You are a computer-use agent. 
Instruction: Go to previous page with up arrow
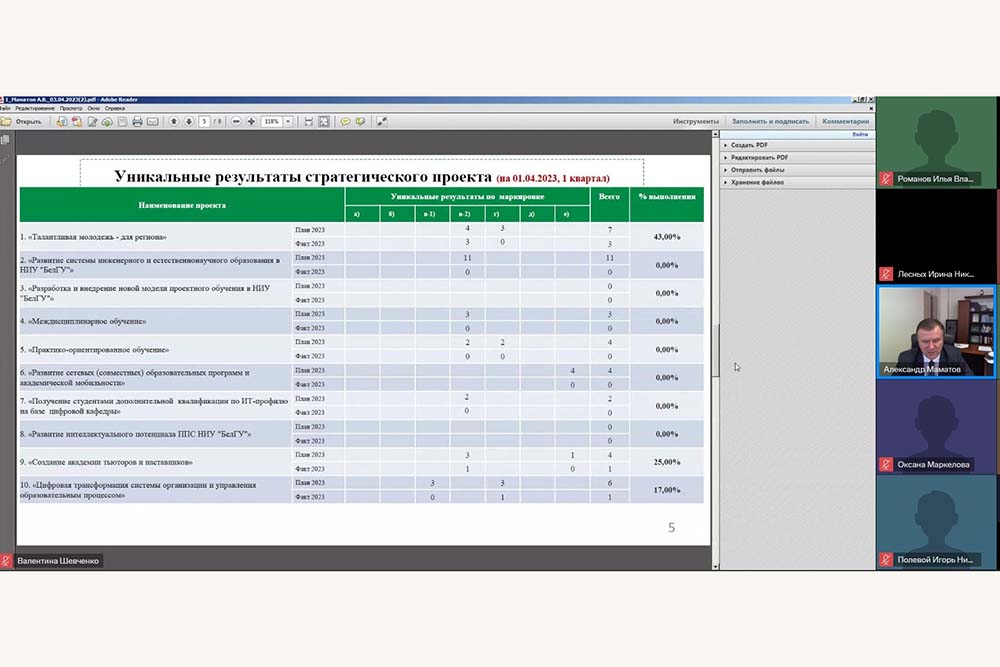pyautogui.click(x=174, y=121)
